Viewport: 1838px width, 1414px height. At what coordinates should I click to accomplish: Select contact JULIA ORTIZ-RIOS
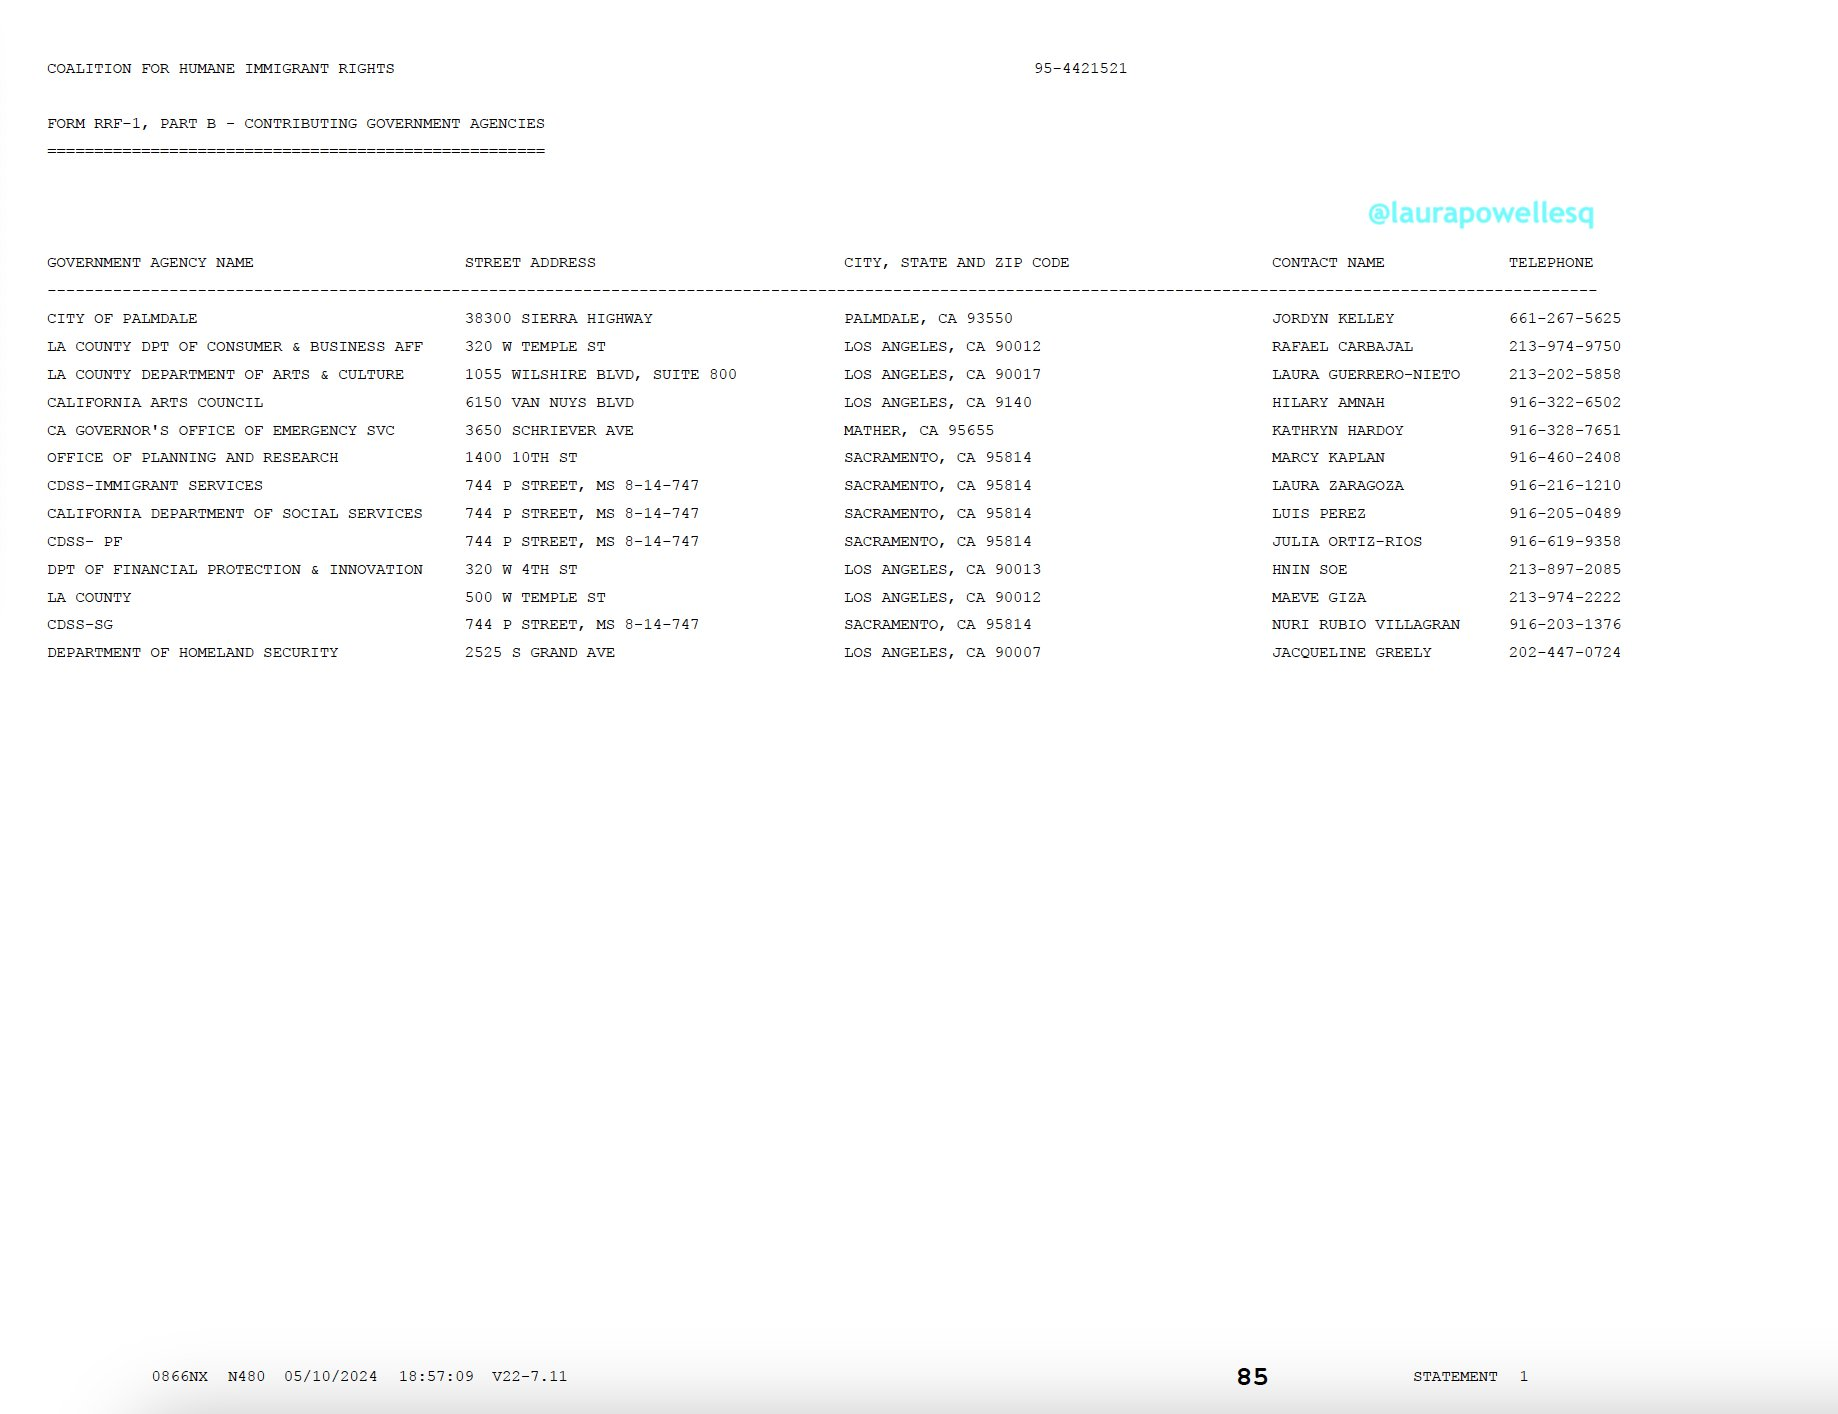(1347, 542)
